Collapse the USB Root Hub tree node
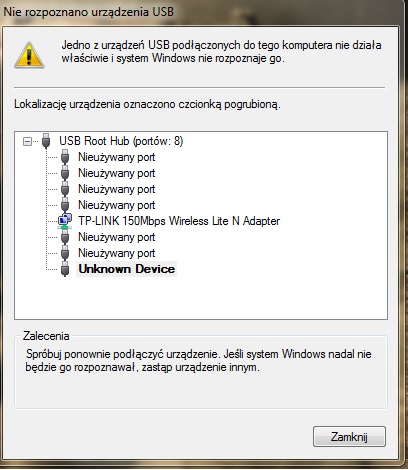 click(x=27, y=142)
